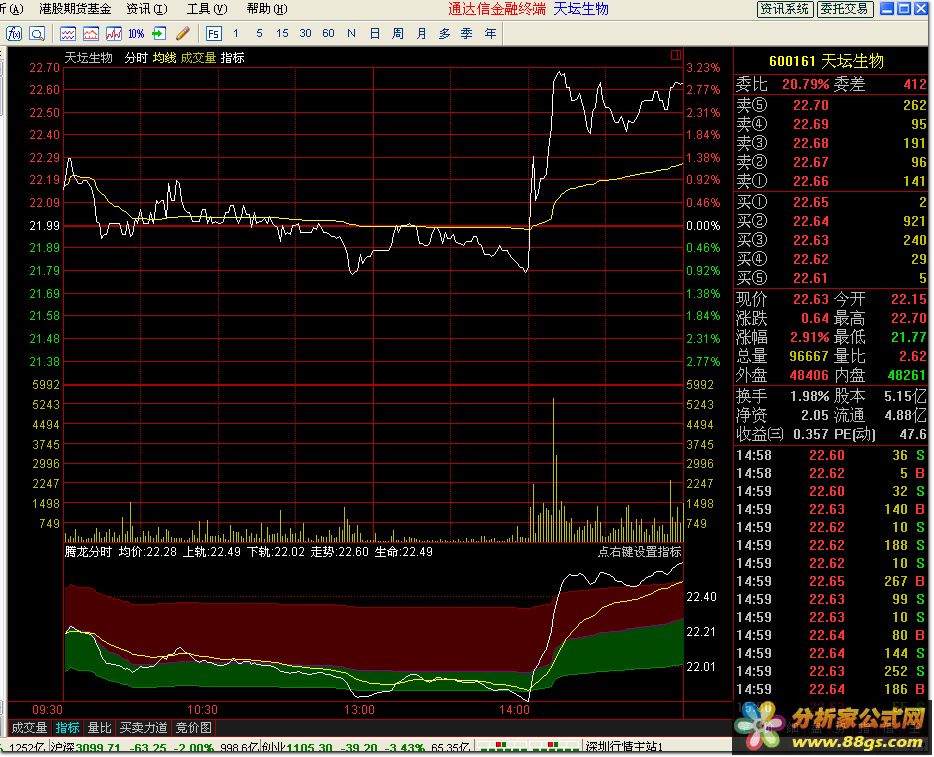Select the 竞价图 bottom tab
The height and width of the screenshot is (757, 934).
(194, 728)
